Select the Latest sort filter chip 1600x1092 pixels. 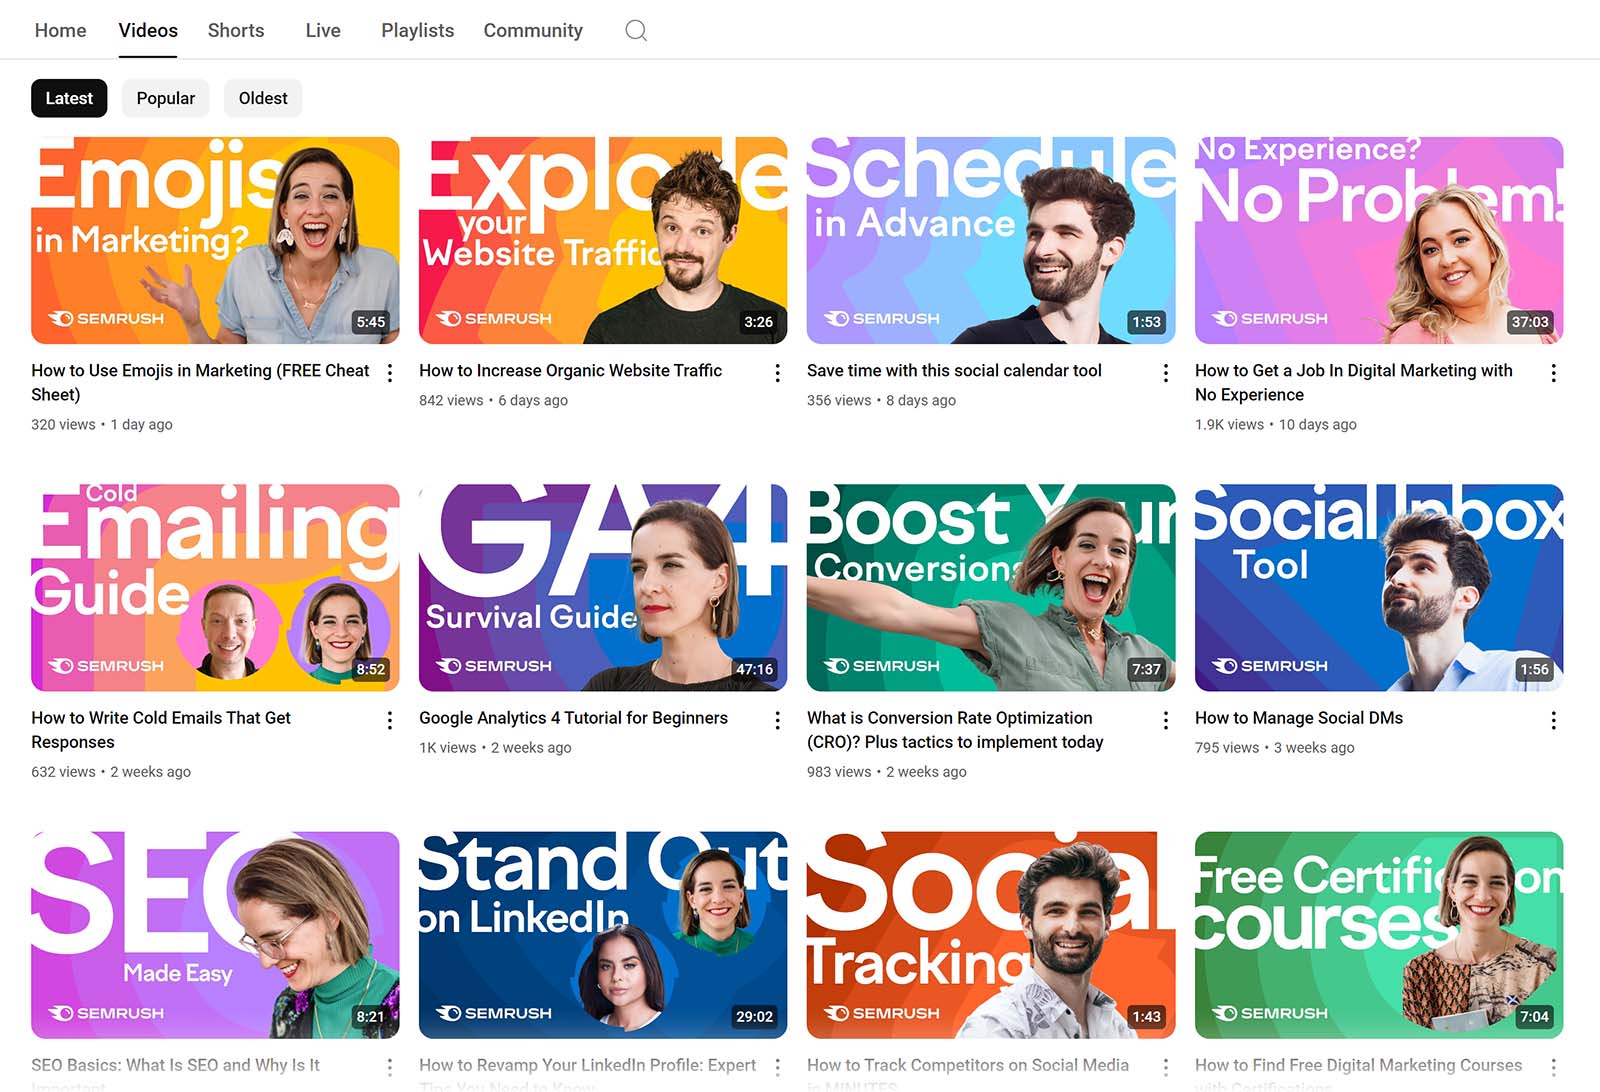click(x=69, y=98)
